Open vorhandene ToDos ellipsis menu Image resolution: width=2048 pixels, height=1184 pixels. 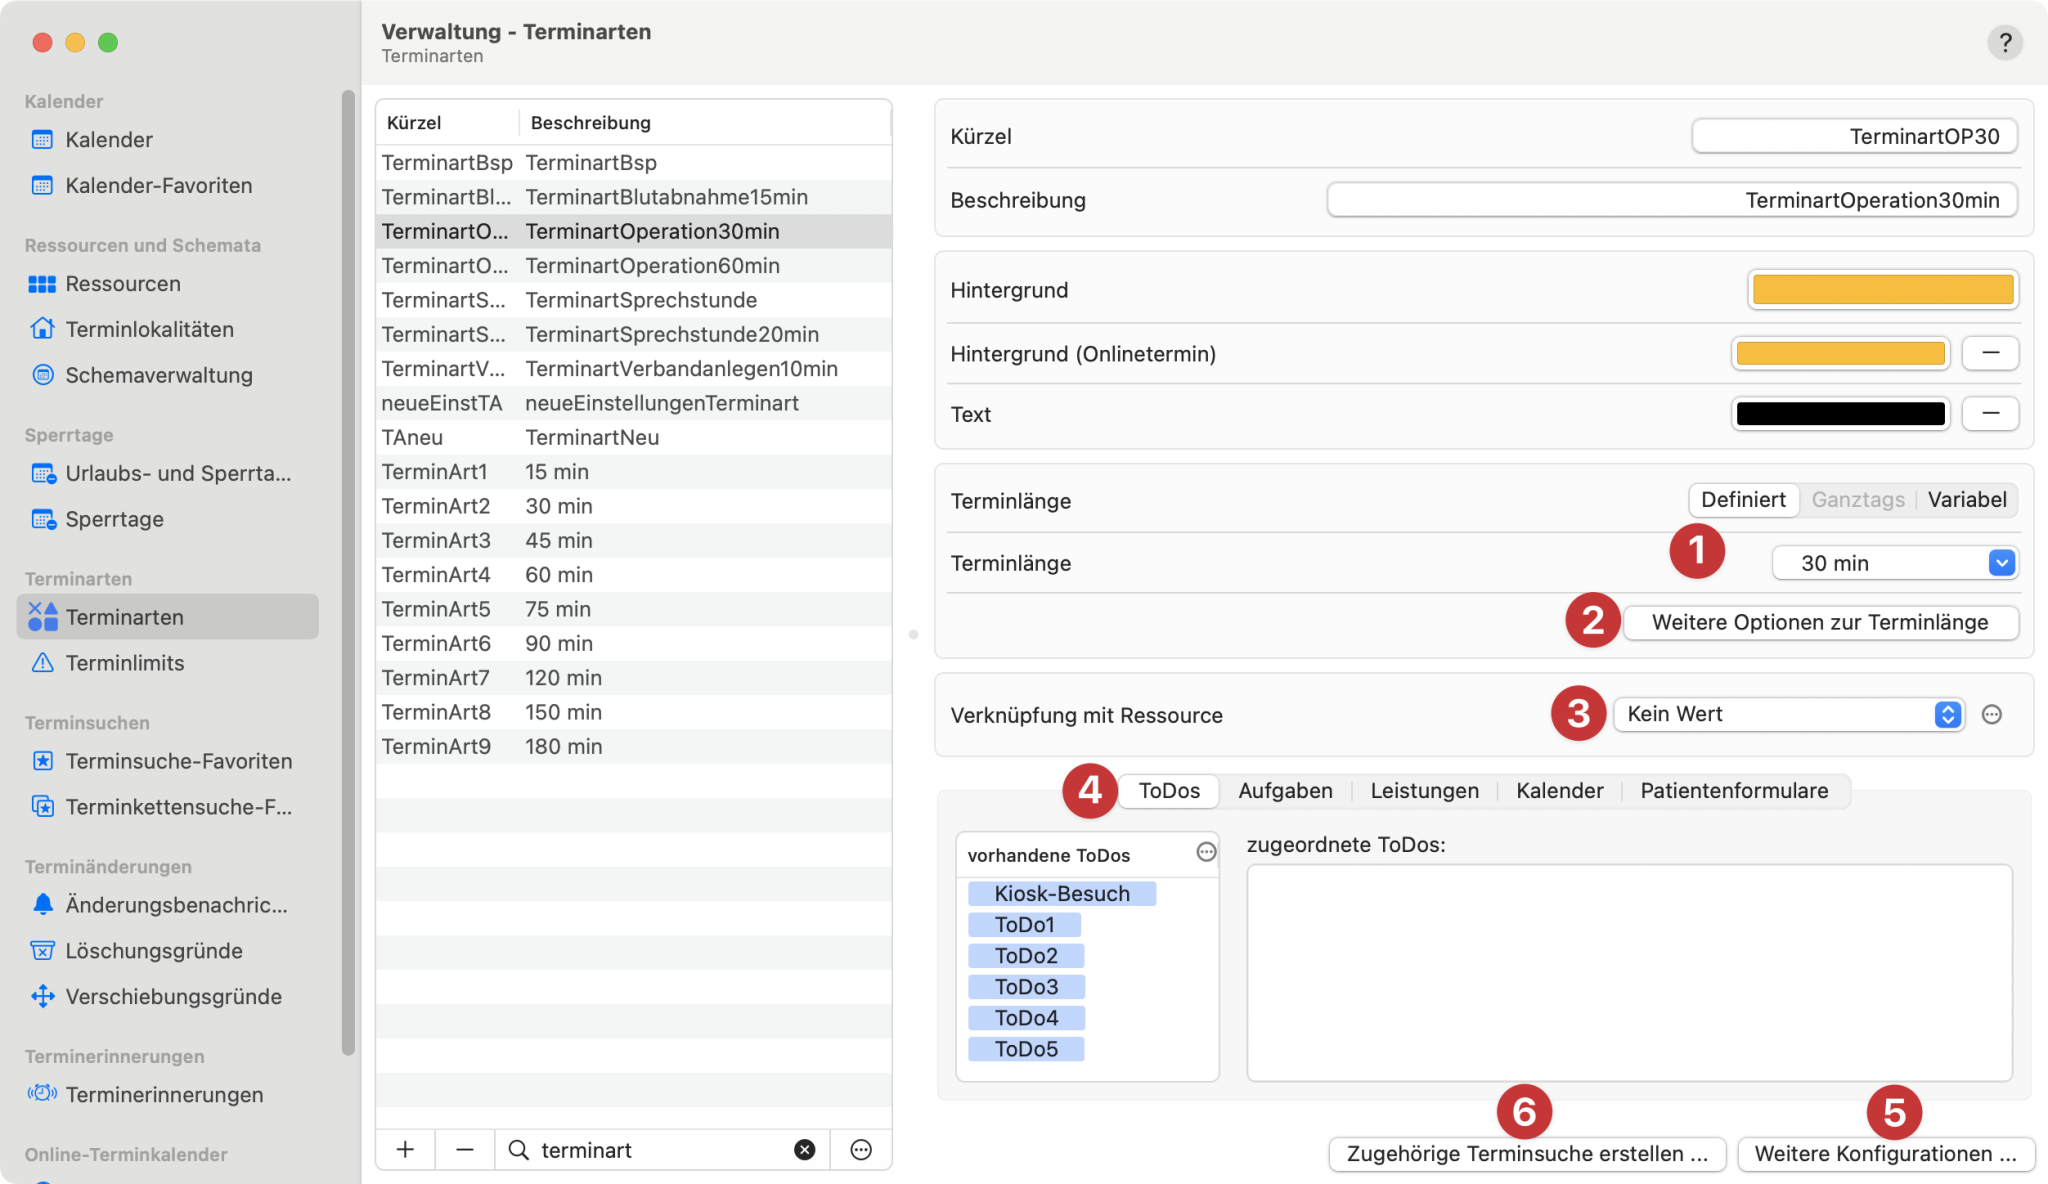[1206, 852]
